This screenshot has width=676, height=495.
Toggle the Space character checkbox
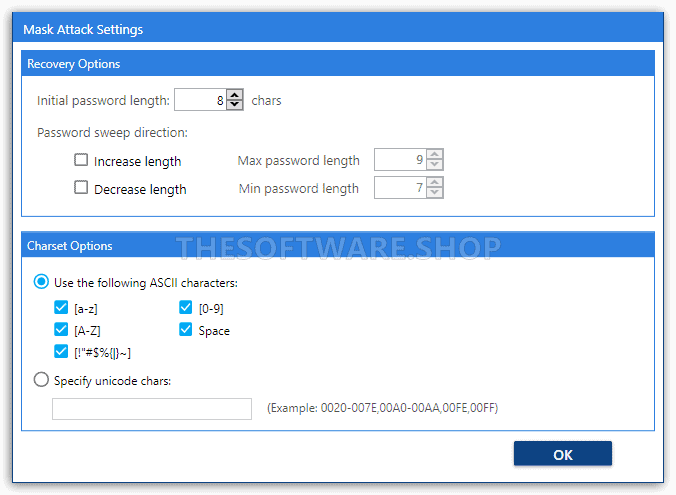click(186, 329)
